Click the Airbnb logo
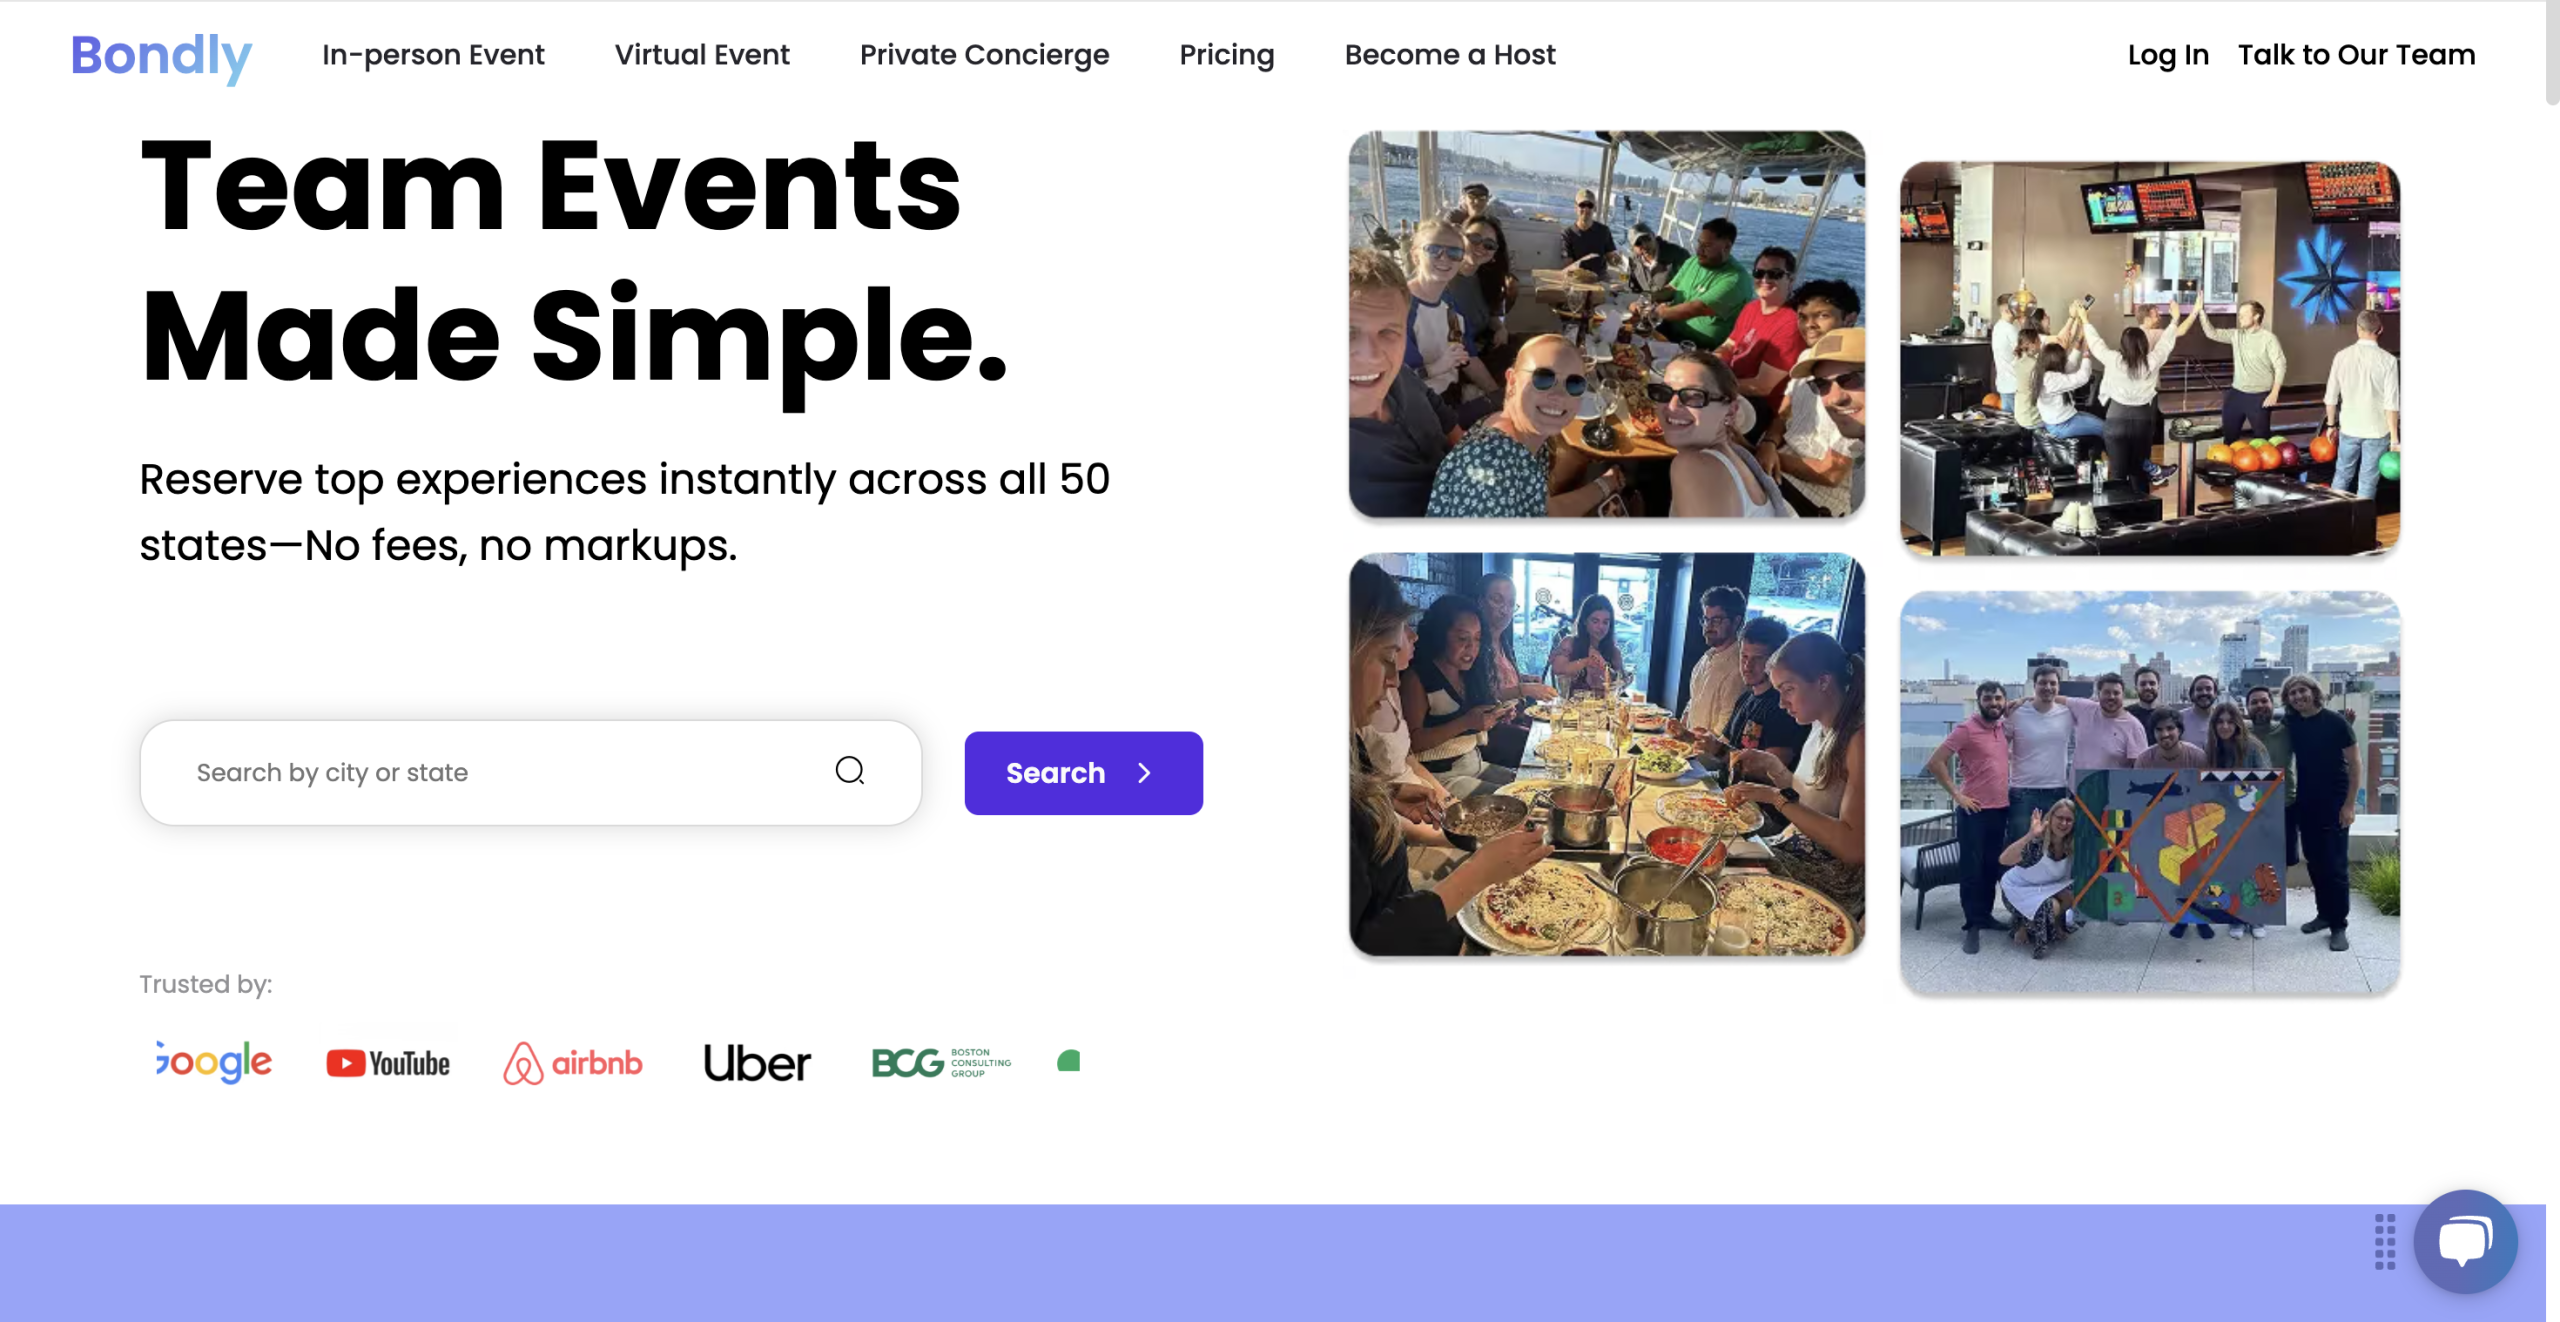Image resolution: width=2560 pixels, height=1322 pixels. [573, 1063]
